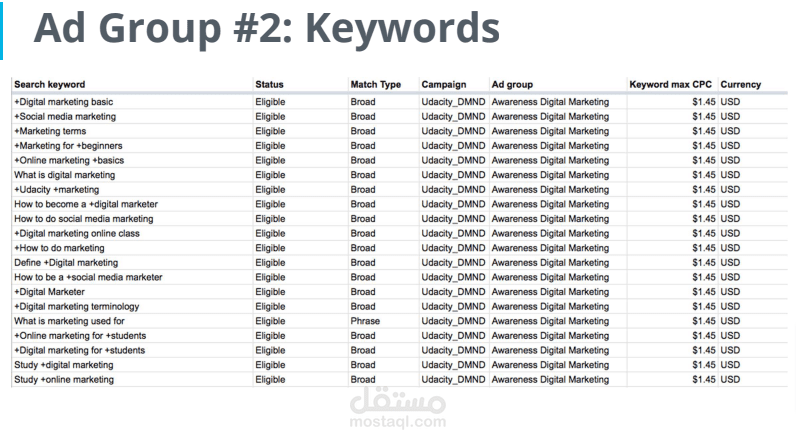Select the Status column header
This screenshot has height=439, width=796.
(270, 84)
